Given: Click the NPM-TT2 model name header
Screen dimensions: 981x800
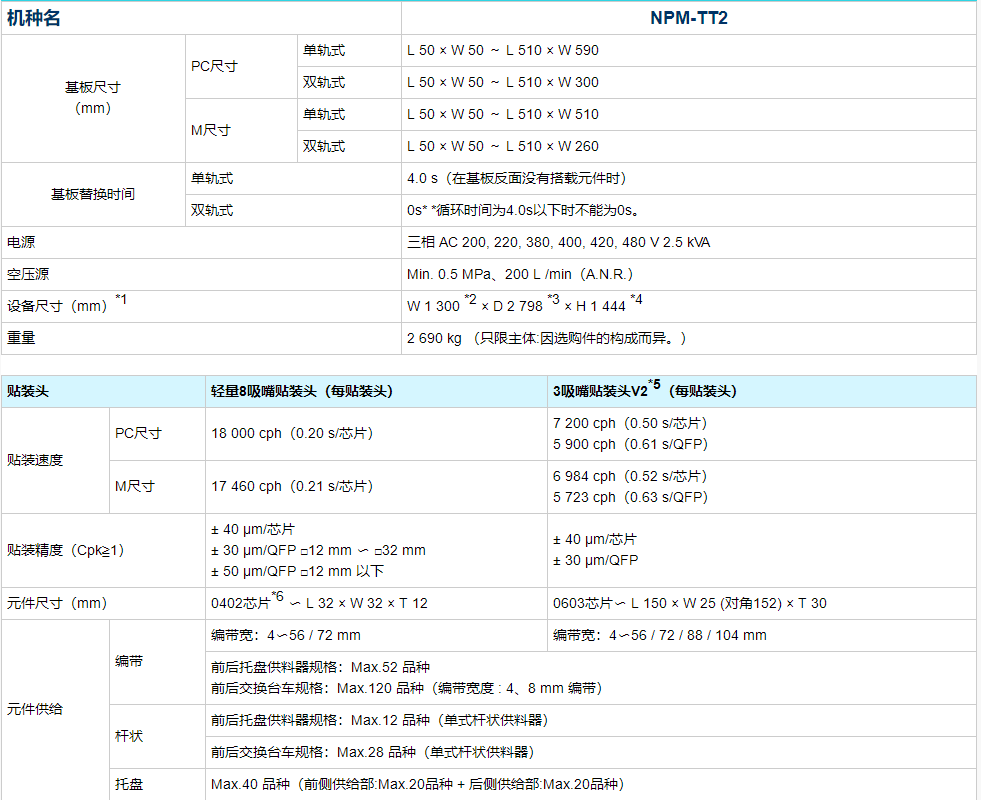Looking at the screenshot, I should coord(688,18).
